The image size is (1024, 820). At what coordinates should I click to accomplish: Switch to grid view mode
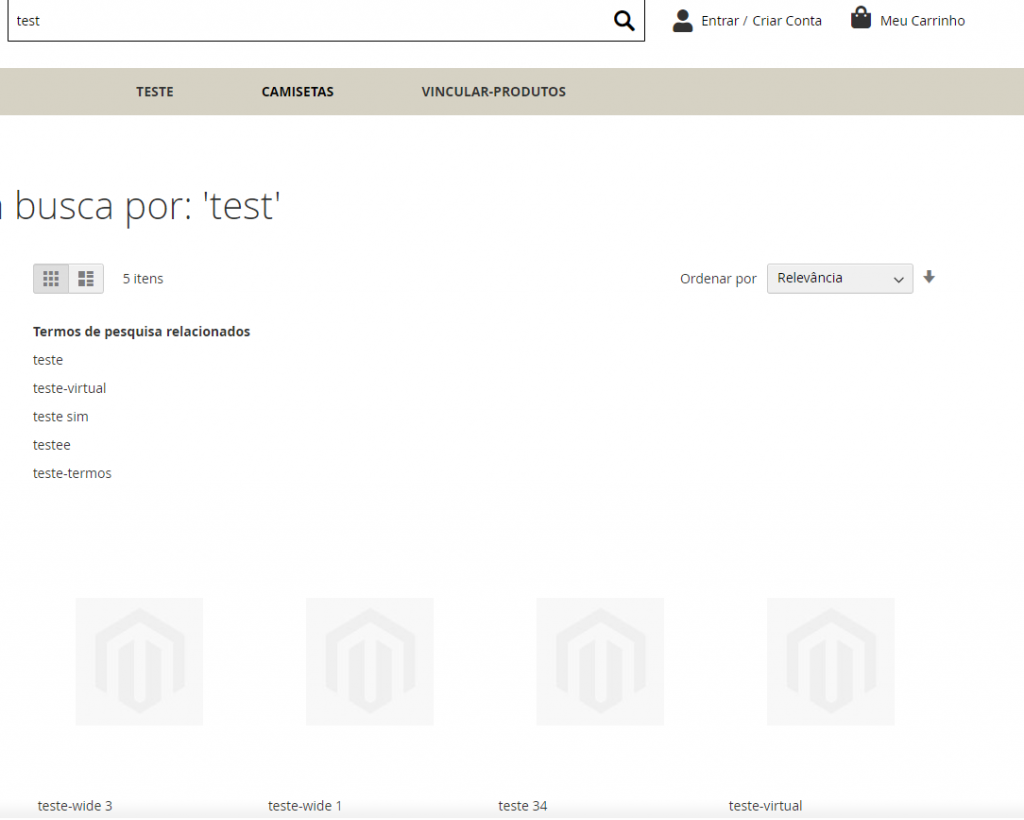[x=51, y=279]
